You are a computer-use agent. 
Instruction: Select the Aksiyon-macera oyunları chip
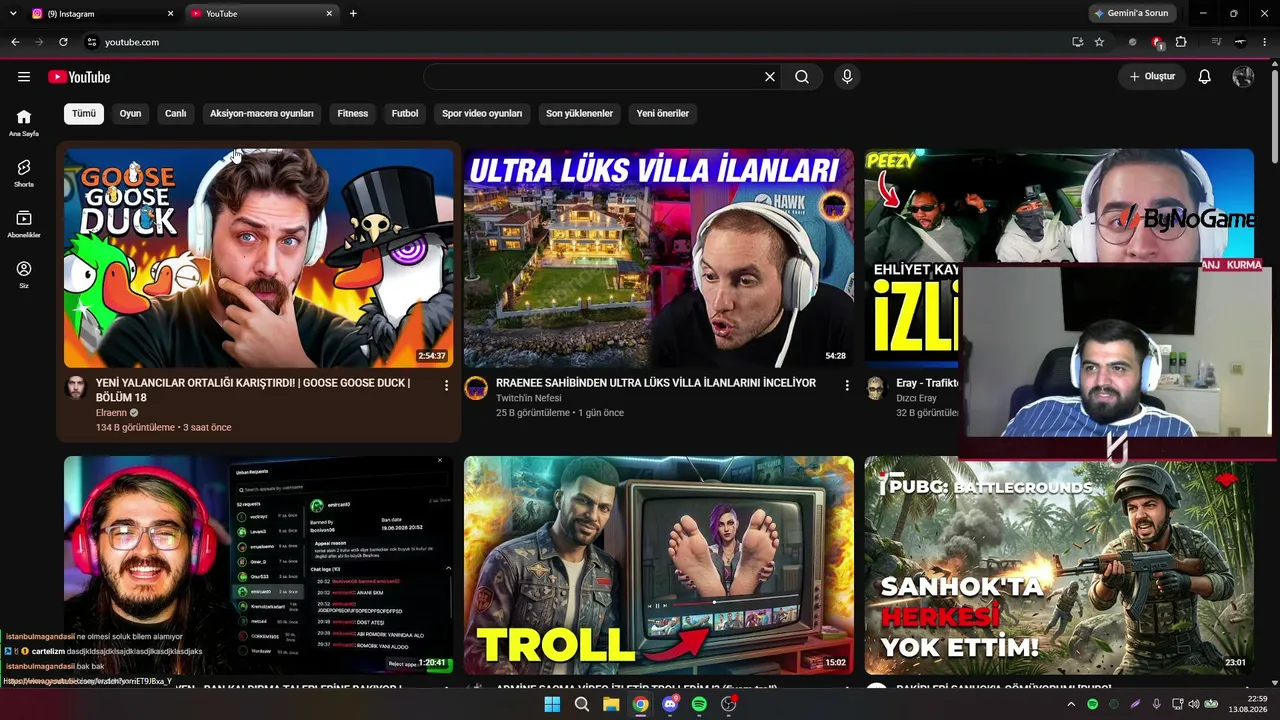click(x=262, y=113)
